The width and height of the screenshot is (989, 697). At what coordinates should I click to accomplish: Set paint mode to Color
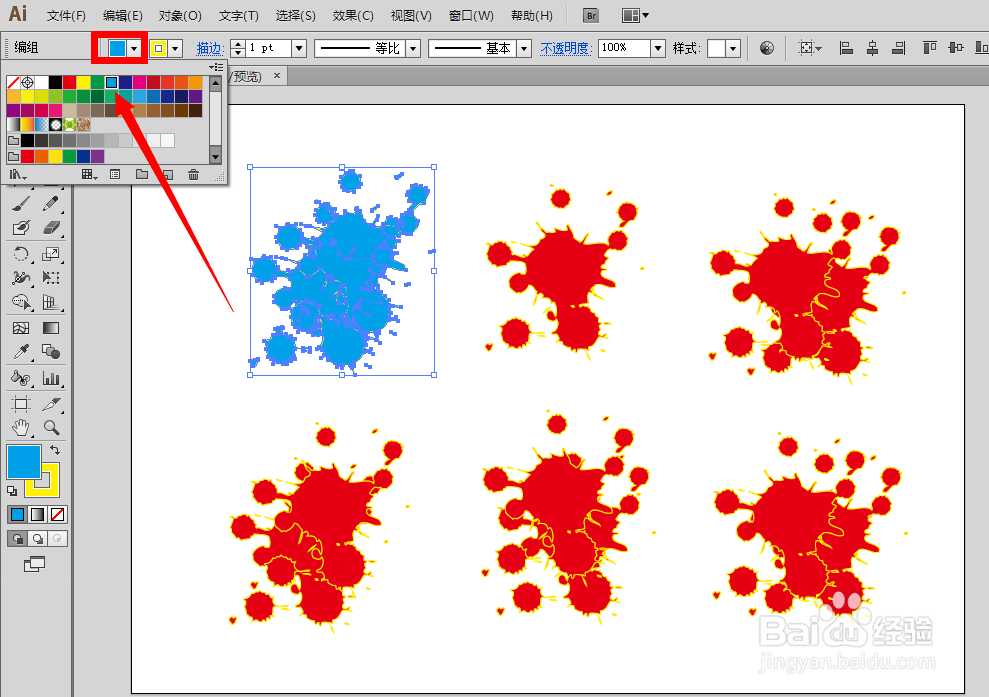(x=18, y=515)
